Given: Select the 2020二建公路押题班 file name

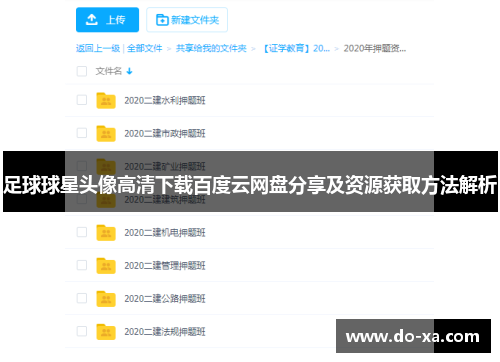Looking at the screenshot, I should pos(165,298).
